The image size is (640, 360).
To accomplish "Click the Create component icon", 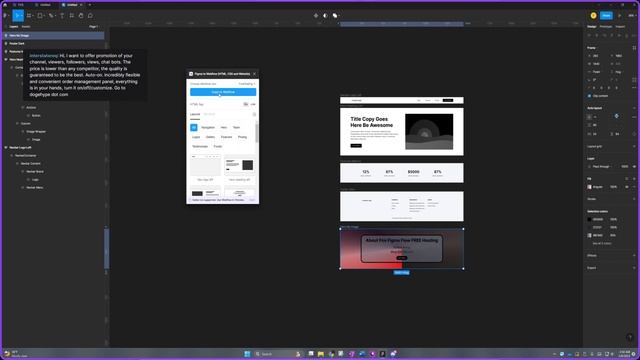I will point(316,16).
